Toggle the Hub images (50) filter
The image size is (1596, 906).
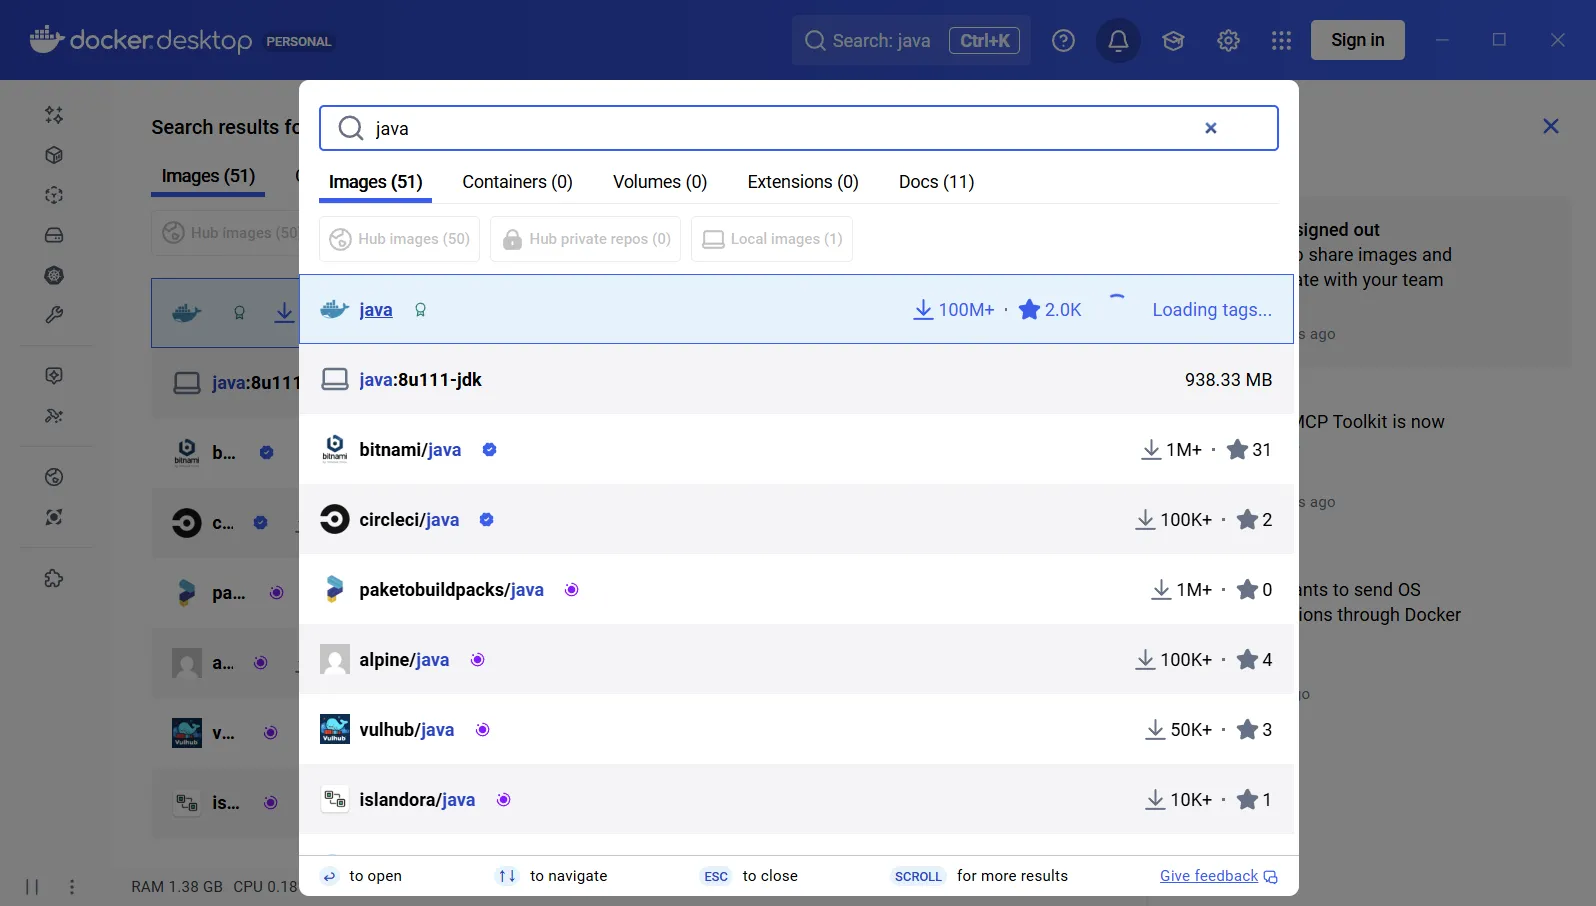tap(399, 239)
